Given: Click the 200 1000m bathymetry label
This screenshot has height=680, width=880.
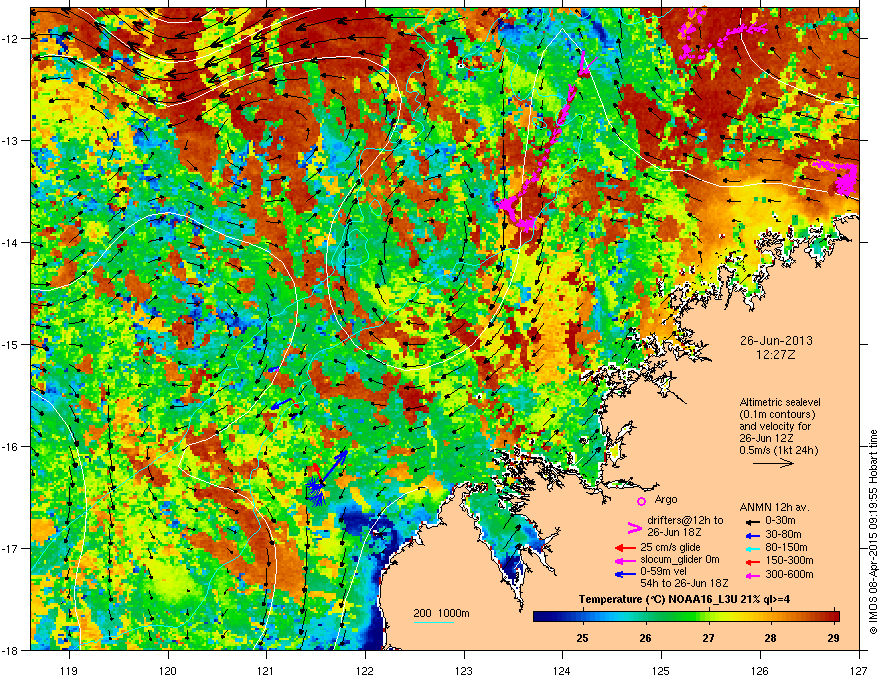Looking at the screenshot, I should (441, 613).
